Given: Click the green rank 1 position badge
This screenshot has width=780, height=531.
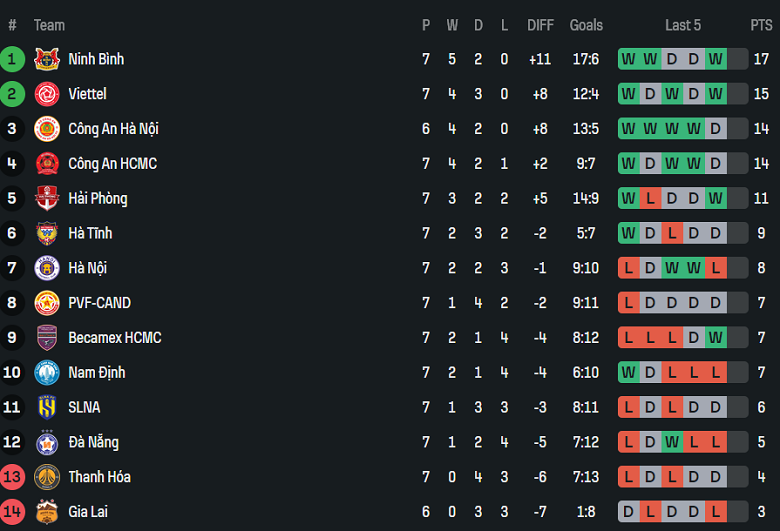Looking at the screenshot, I should 12,59.
